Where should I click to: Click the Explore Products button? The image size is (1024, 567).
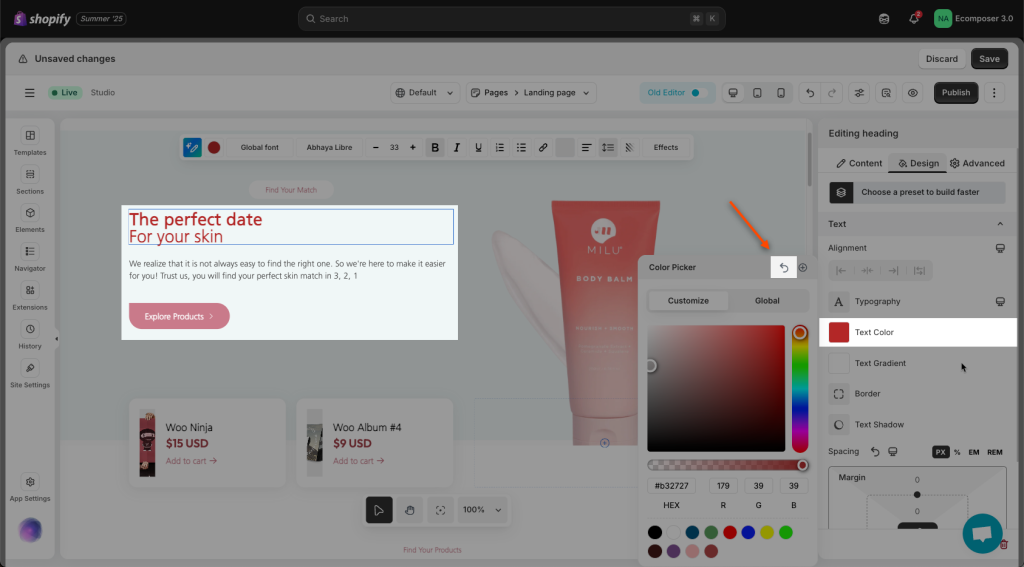(x=179, y=316)
